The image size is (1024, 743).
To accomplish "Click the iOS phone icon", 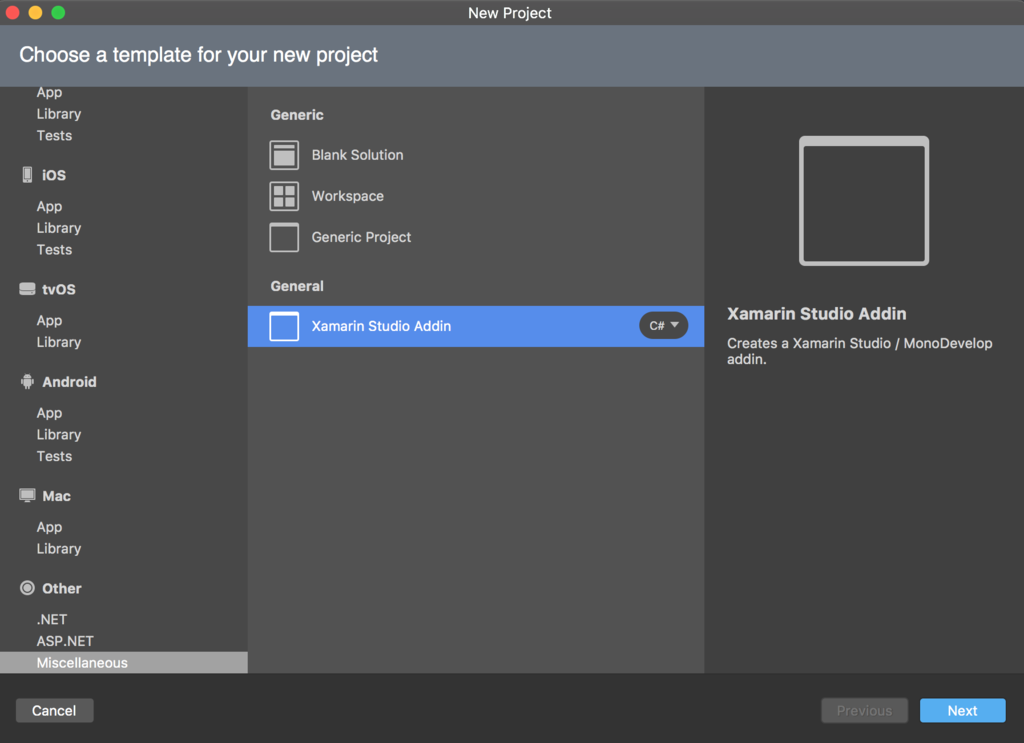I will [x=27, y=175].
